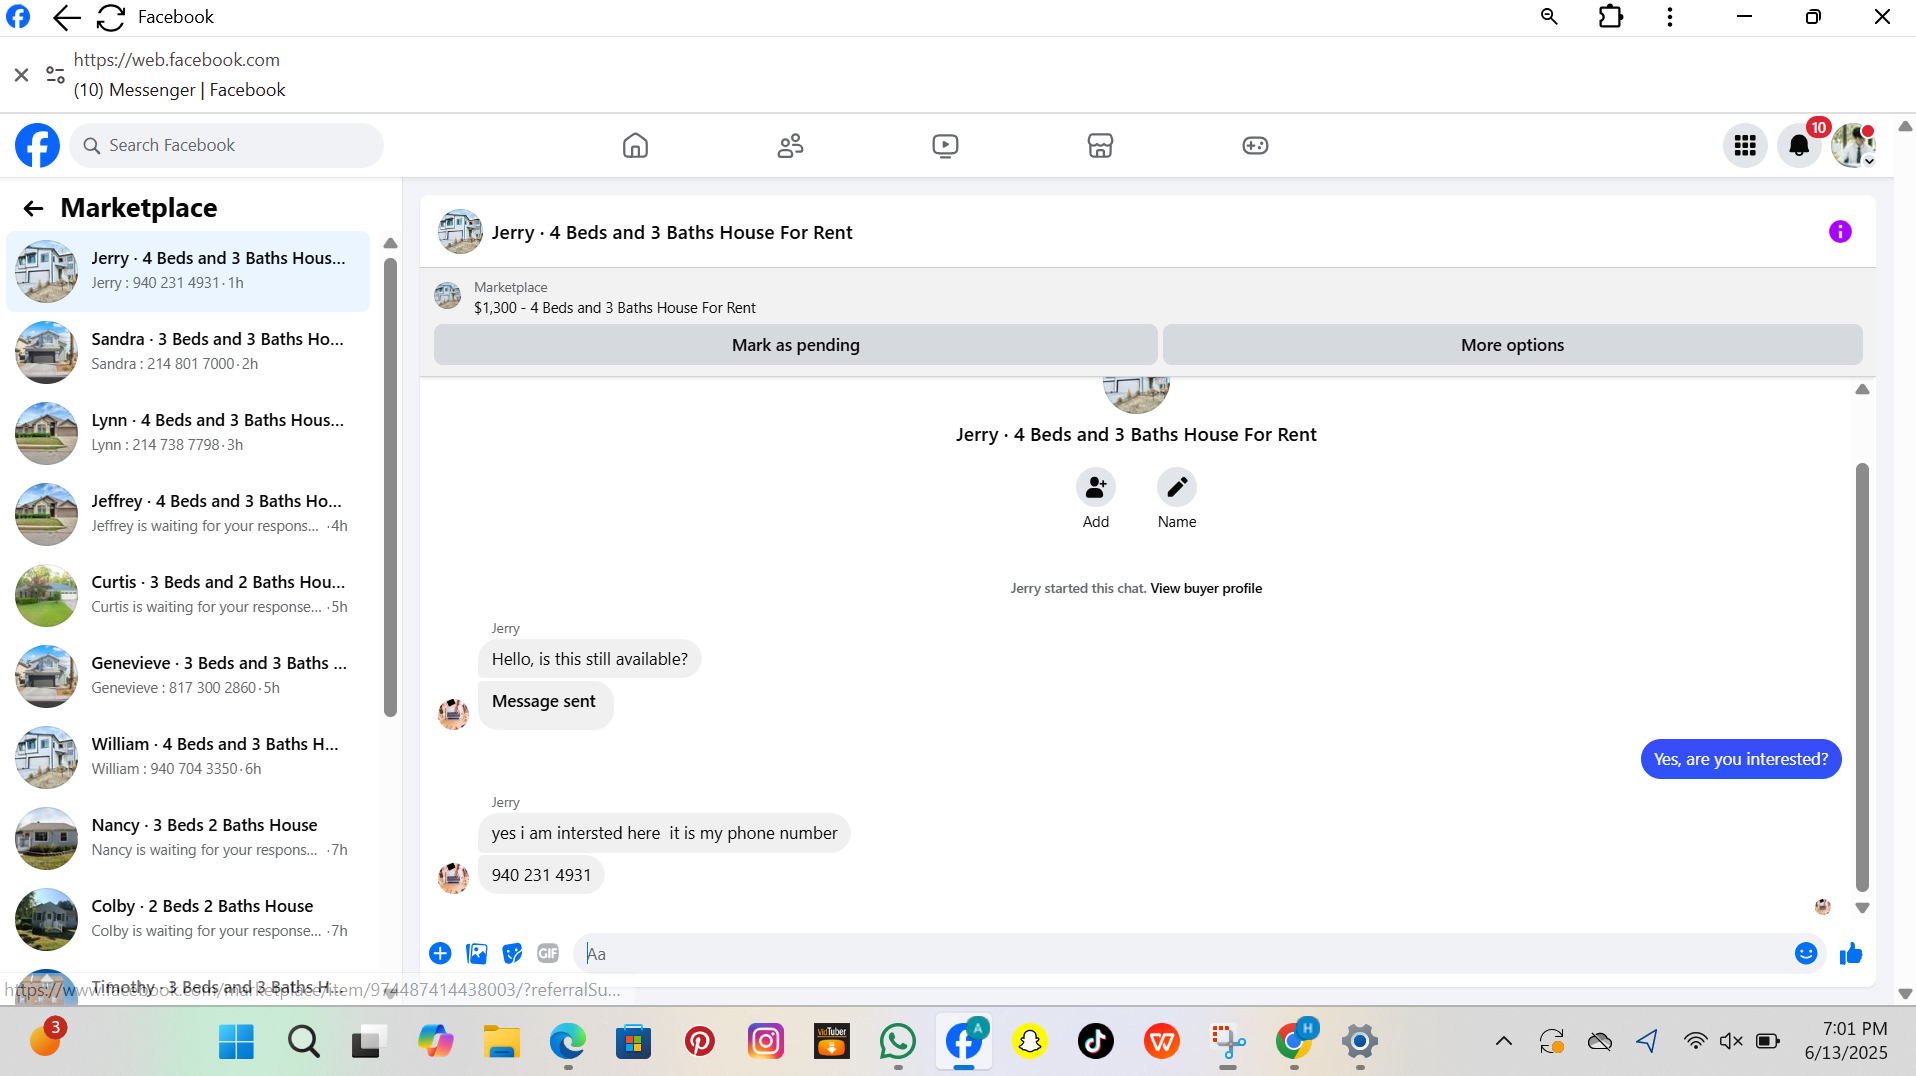Click 'Hello, is this still available?' message
Image resolution: width=1916 pixels, height=1076 pixels.
tap(589, 659)
